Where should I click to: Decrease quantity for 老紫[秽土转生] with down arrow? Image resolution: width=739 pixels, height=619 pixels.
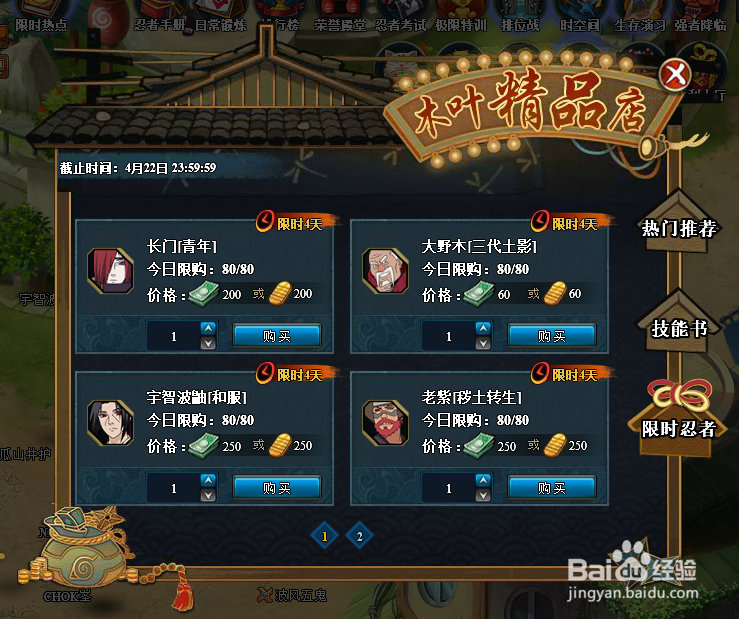coord(483,495)
